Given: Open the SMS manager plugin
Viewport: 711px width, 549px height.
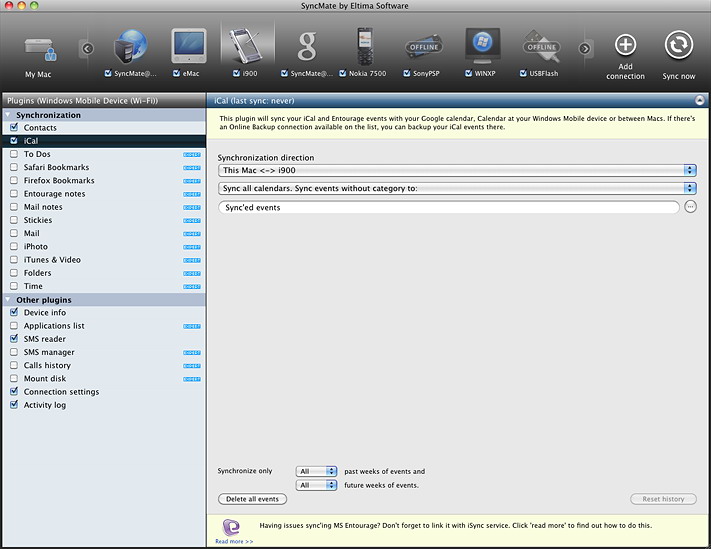Looking at the screenshot, I should click(104, 352).
